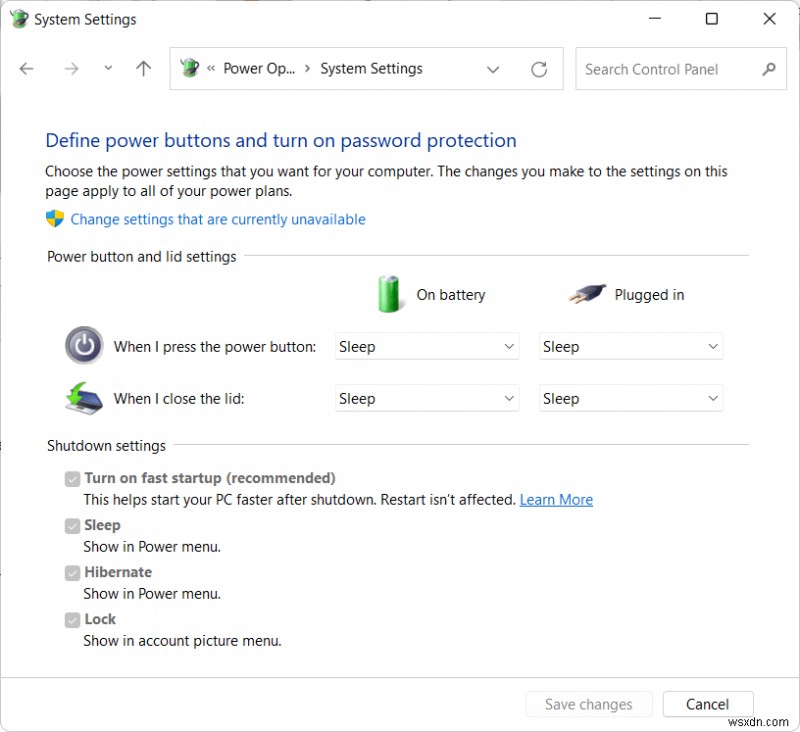Open the Plugged in lid close dropdown
Viewport: 800px width, 732px height.
point(630,398)
